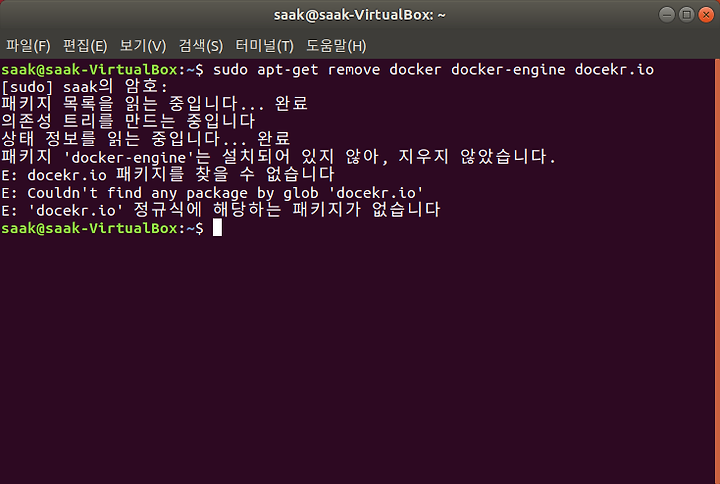Click the line mentioning 'docker-engine'는 설치되어 있지 않아

point(279,157)
